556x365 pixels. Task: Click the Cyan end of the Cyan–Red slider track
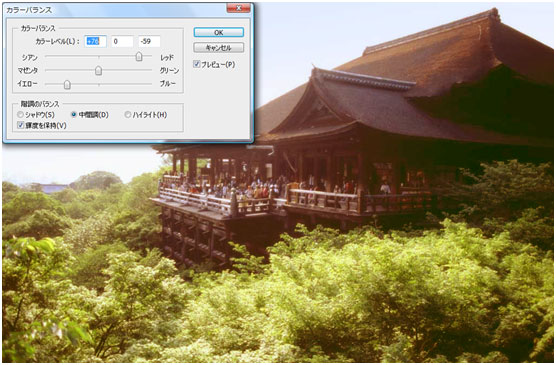click(x=47, y=56)
